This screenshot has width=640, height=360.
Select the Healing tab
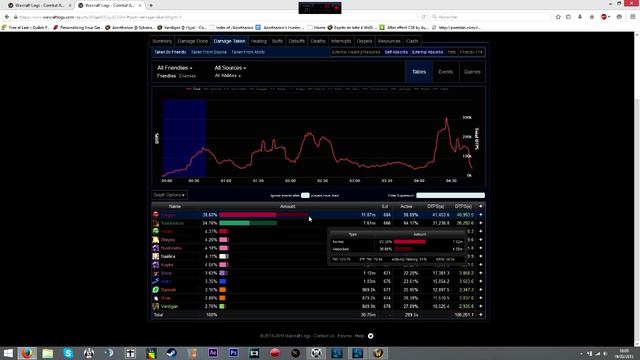point(258,41)
